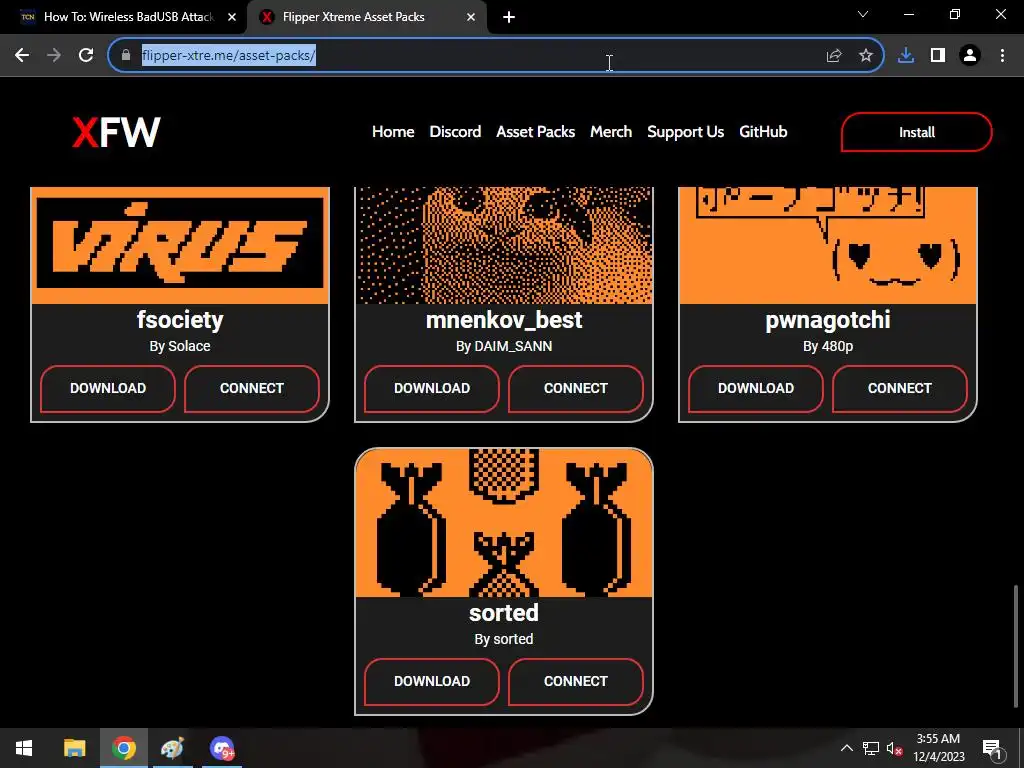The height and width of the screenshot is (768, 1024).
Task: Click the XFW logo
Action: [116, 132]
